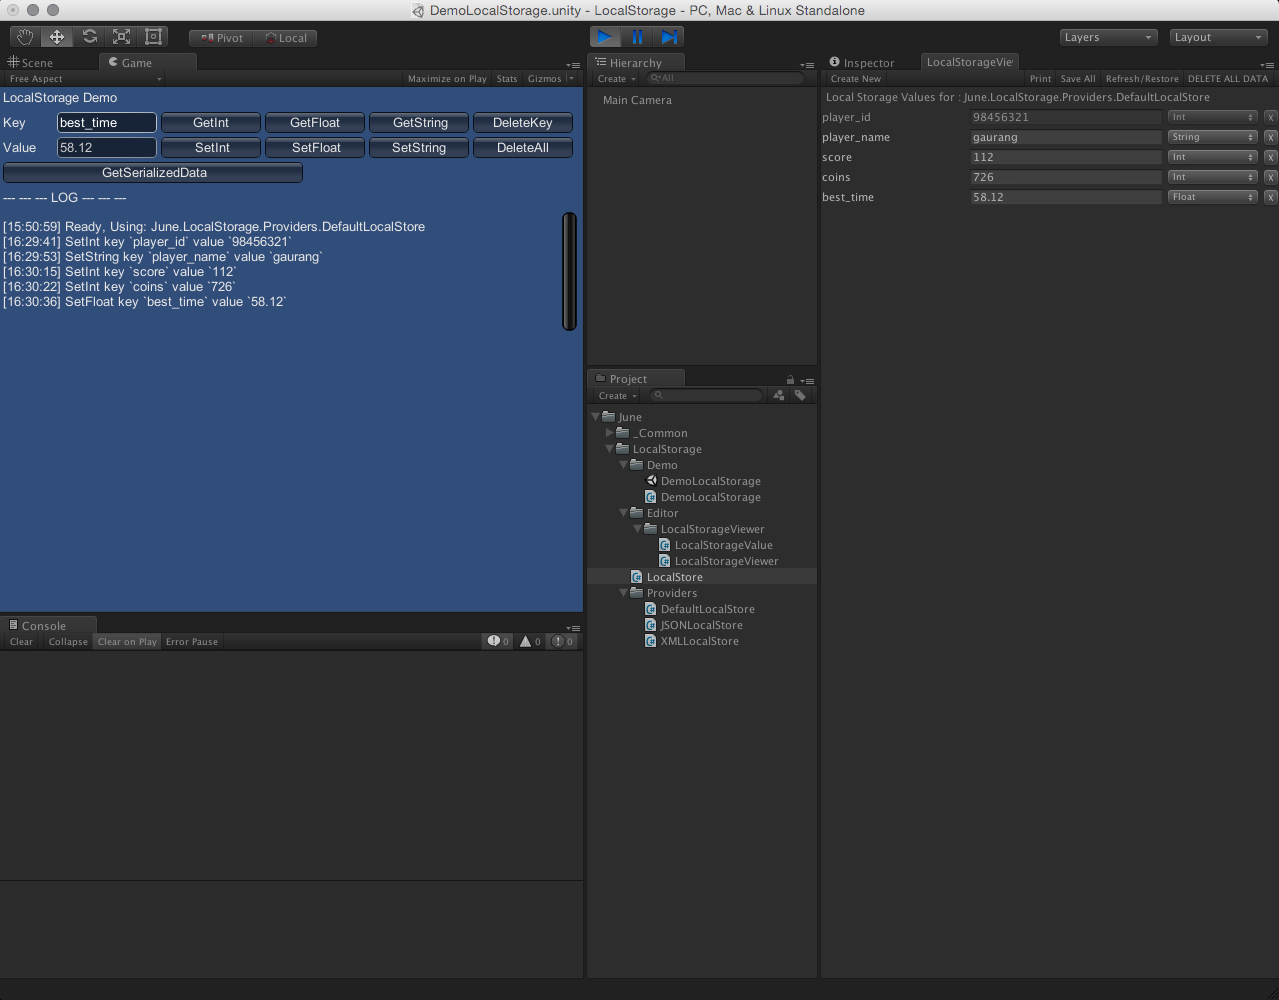Image resolution: width=1279 pixels, height=1000 pixels.
Task: Select the LocalStorageValue script icon
Action: coord(665,545)
